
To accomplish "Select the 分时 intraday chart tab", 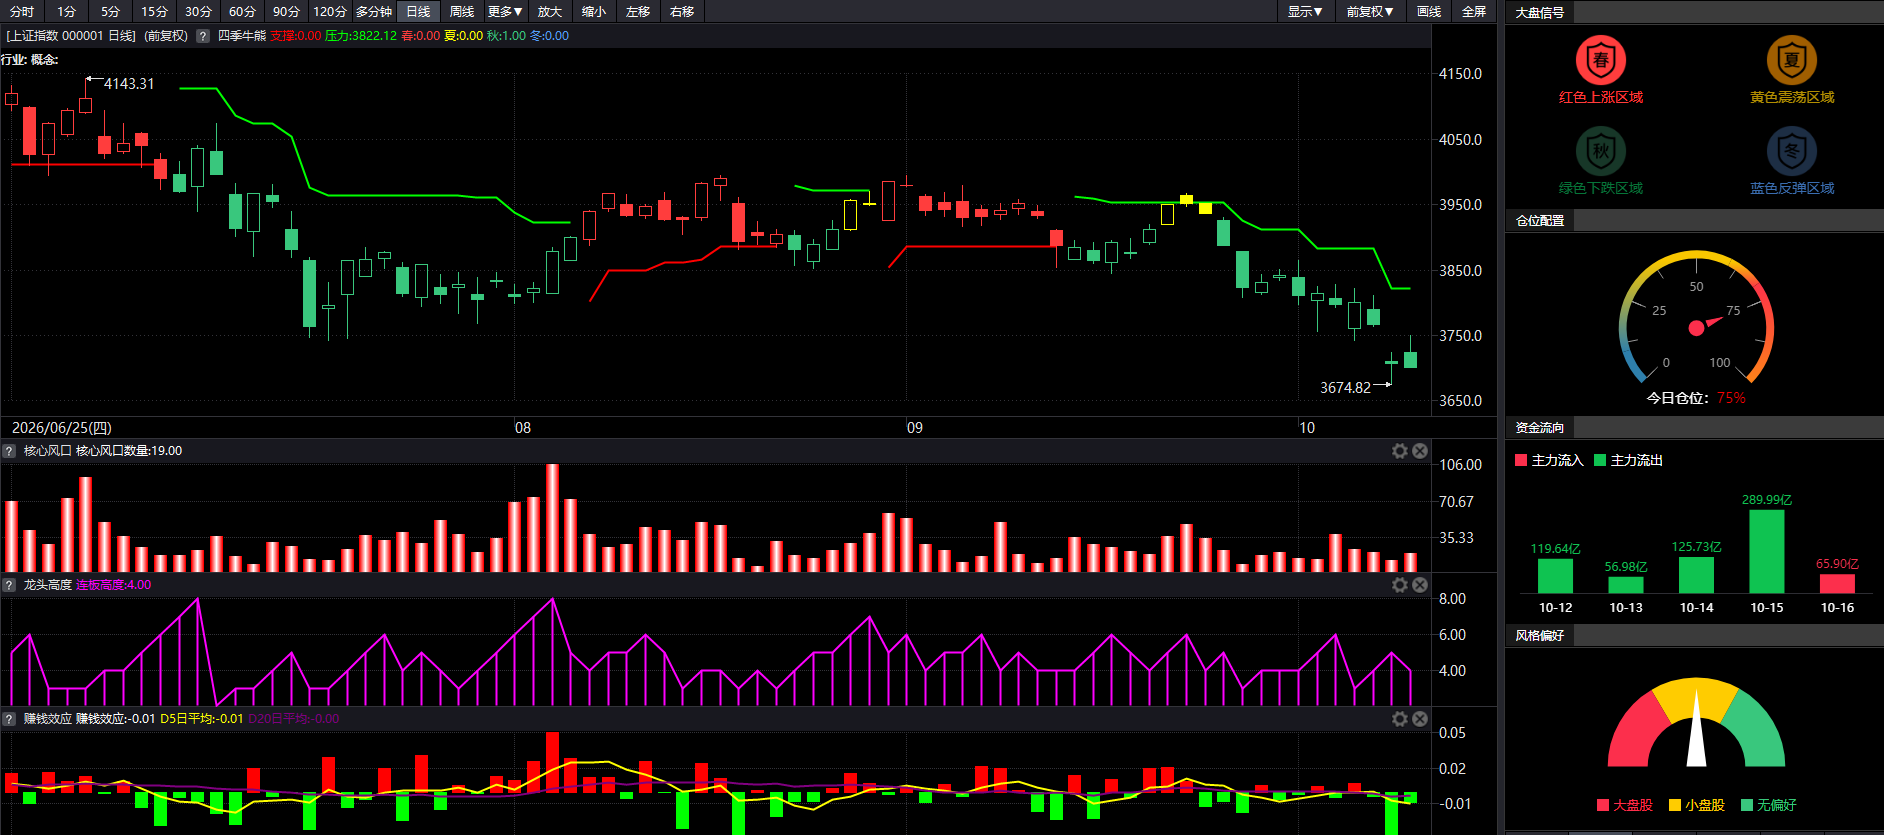I will click(22, 11).
